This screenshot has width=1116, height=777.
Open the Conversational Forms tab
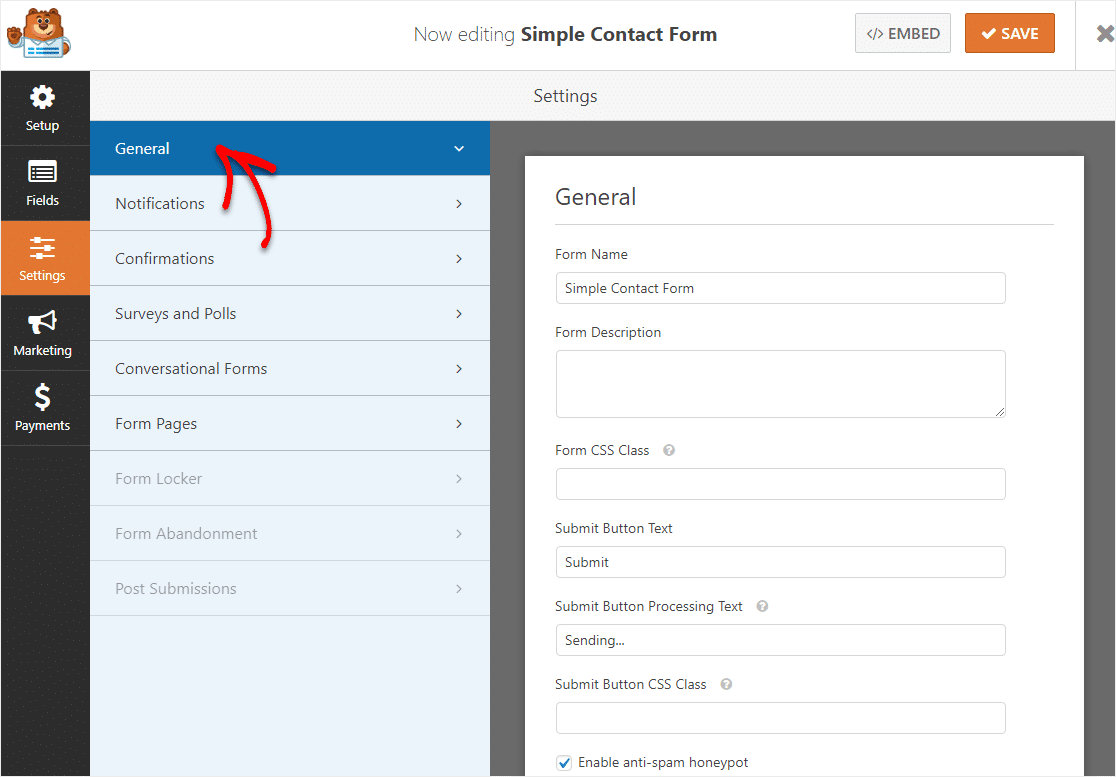coord(290,369)
